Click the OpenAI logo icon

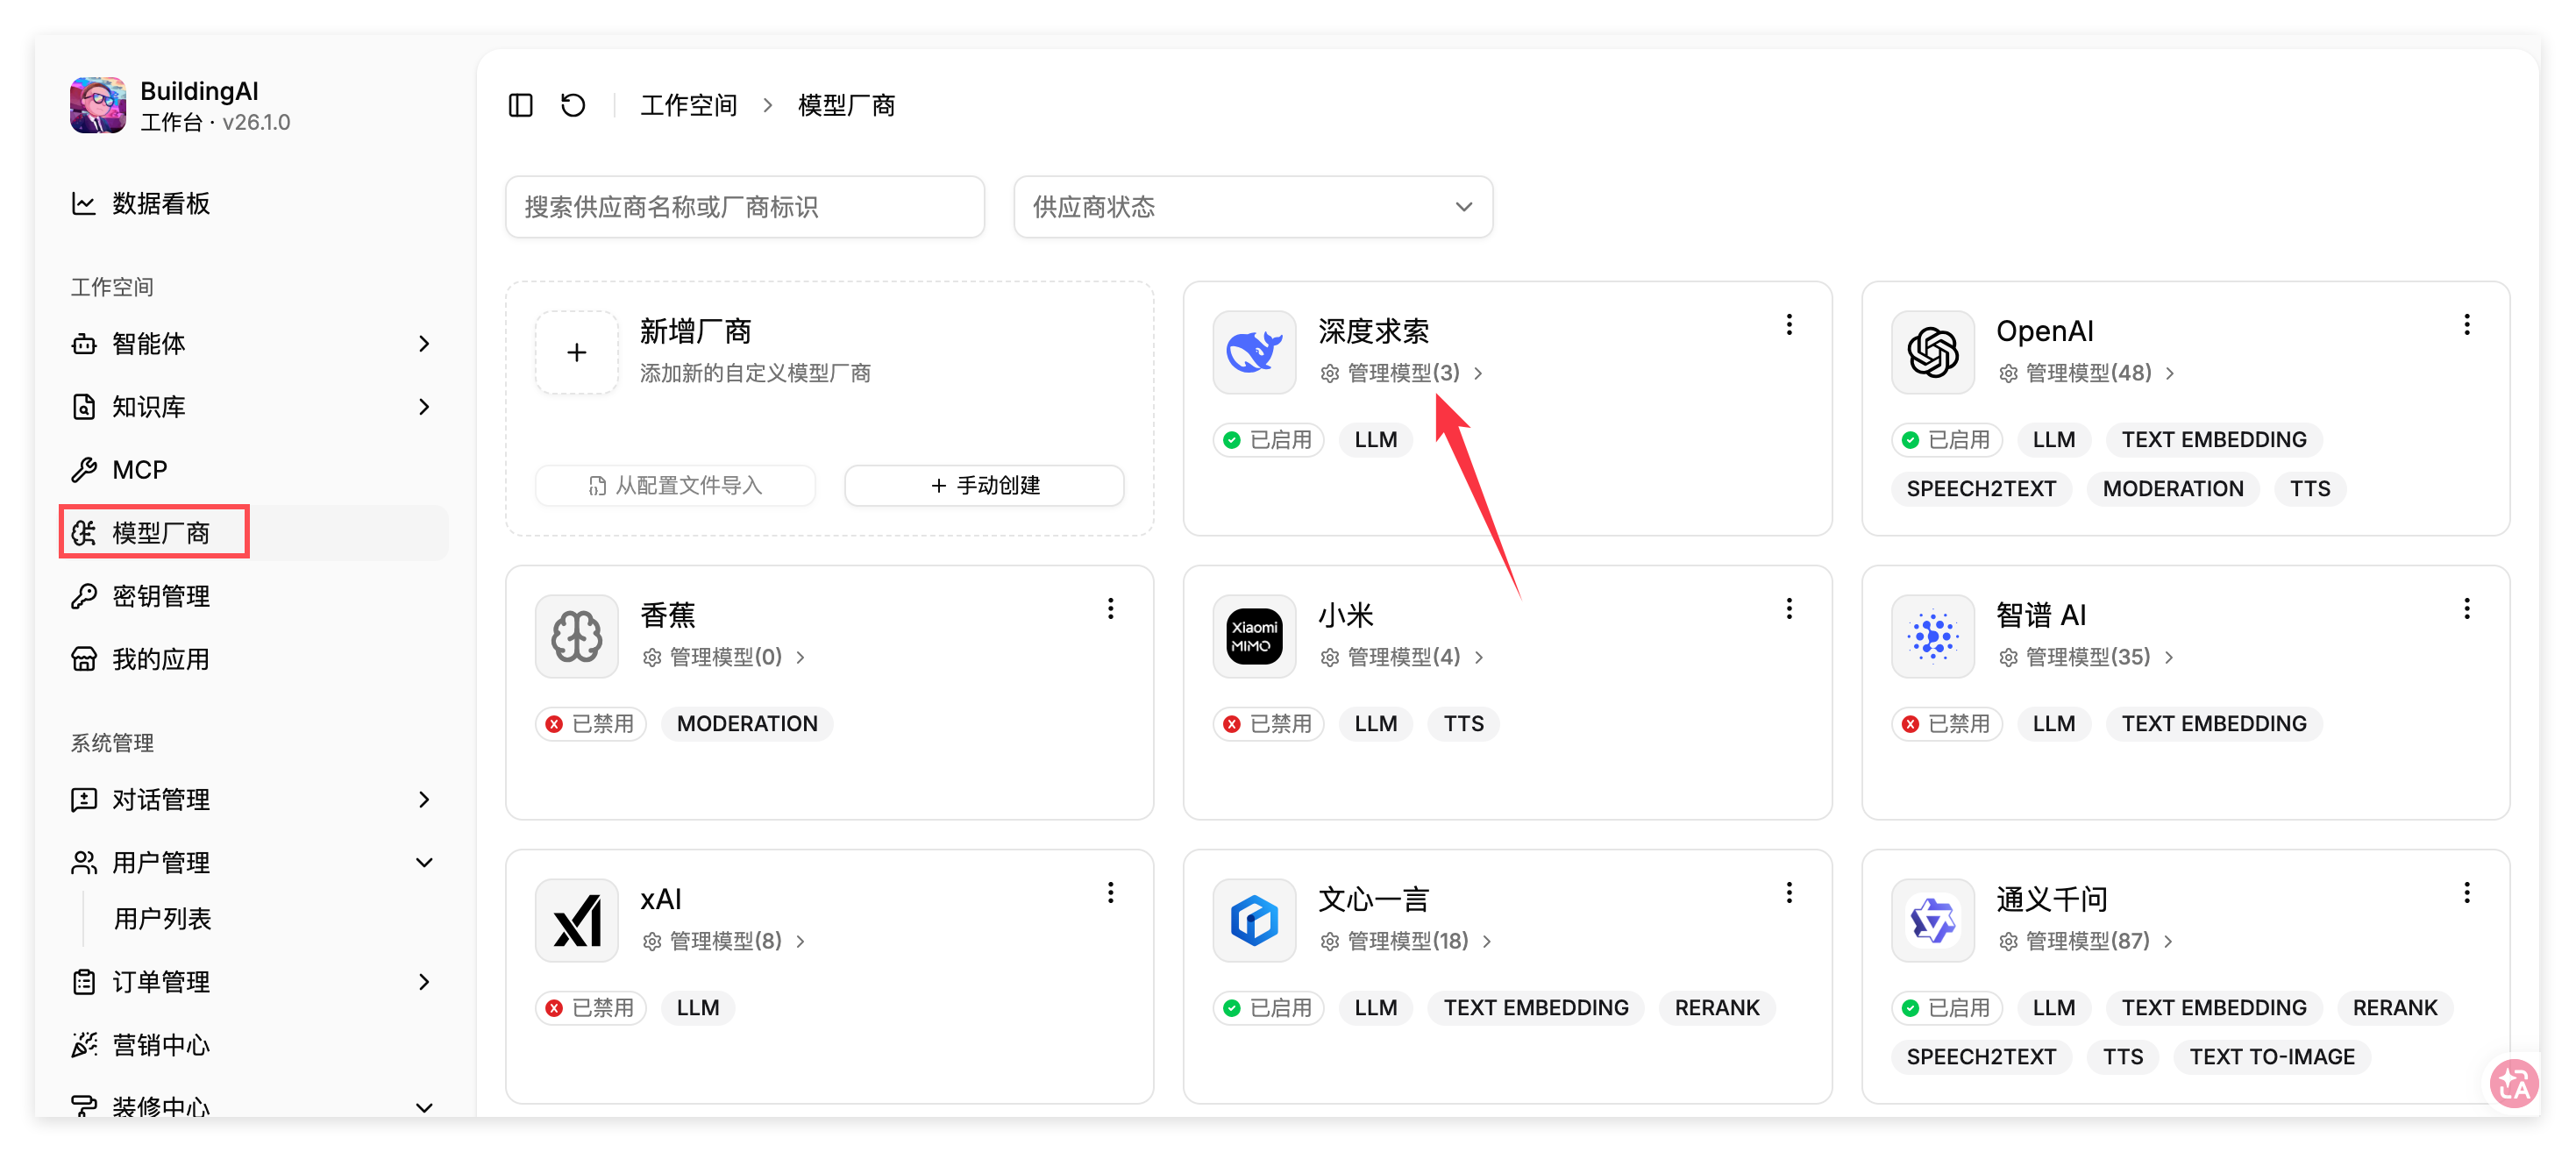pyautogui.click(x=1933, y=352)
